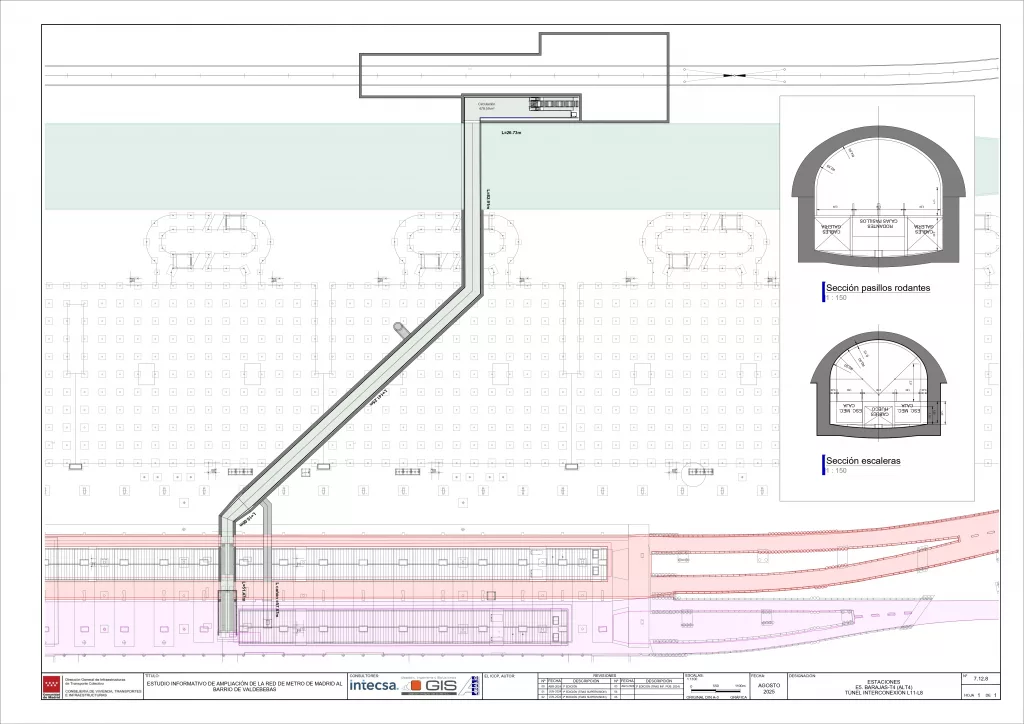1024x724 pixels.
Task: Click the stairs tunnel cross-section drawing
Action: click(x=878, y=395)
